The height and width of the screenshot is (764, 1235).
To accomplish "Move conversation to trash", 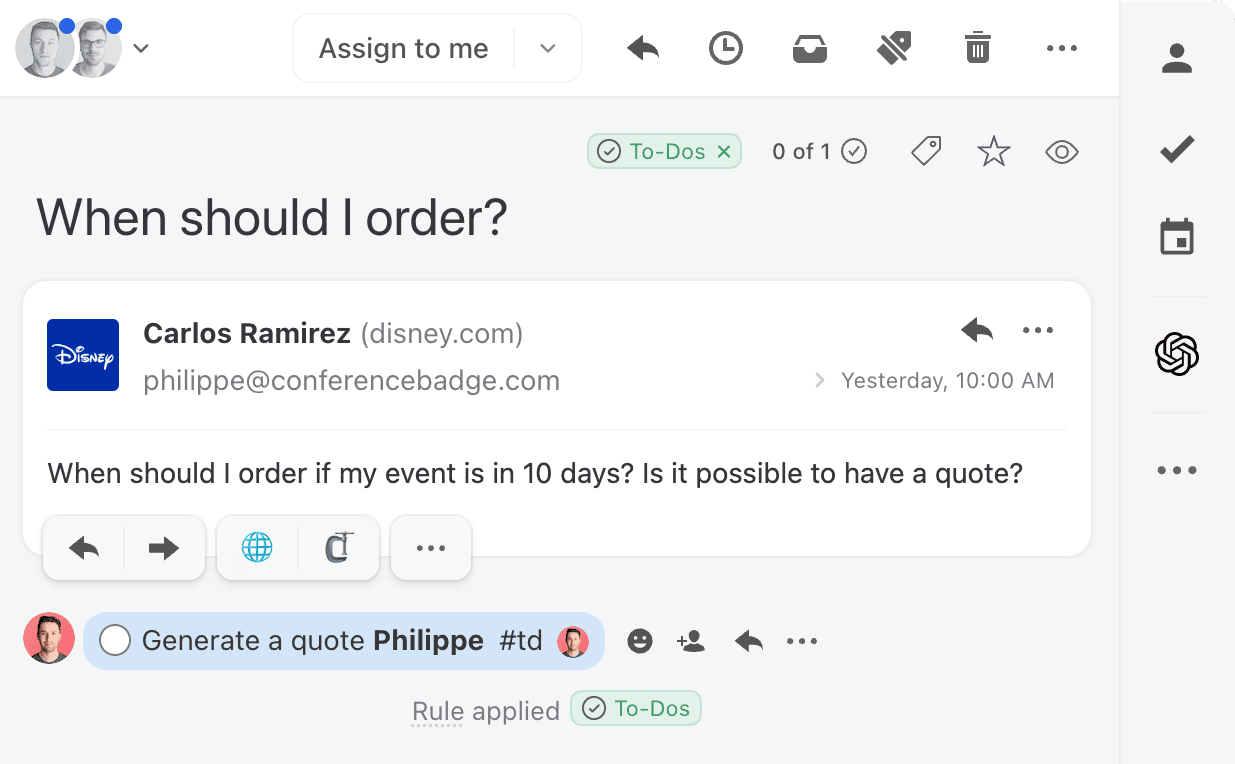I will pos(978,47).
